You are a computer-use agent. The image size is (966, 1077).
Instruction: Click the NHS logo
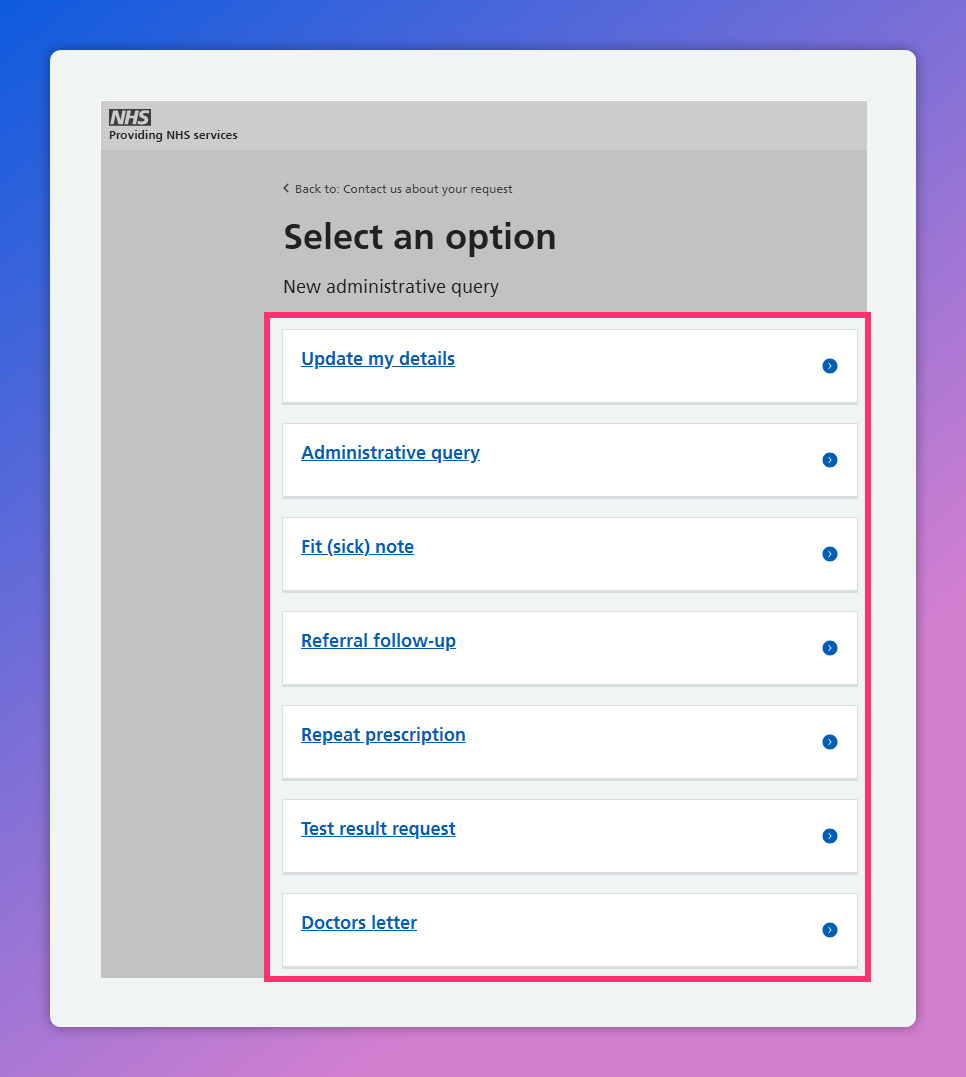130,117
